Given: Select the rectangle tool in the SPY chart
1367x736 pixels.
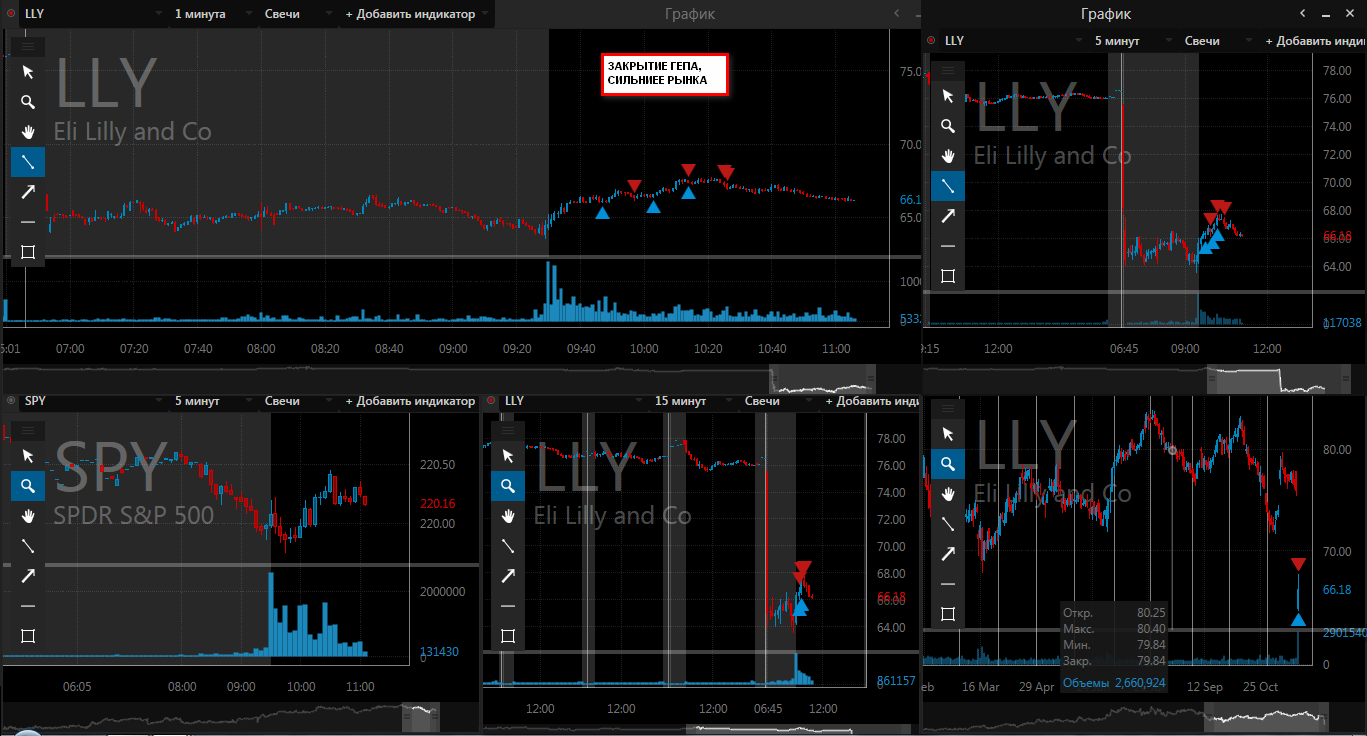Looking at the screenshot, I should pyautogui.click(x=28, y=636).
